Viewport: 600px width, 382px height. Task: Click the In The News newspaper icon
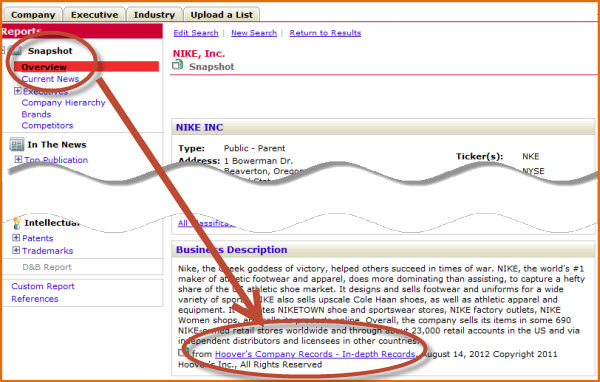pos(16,144)
